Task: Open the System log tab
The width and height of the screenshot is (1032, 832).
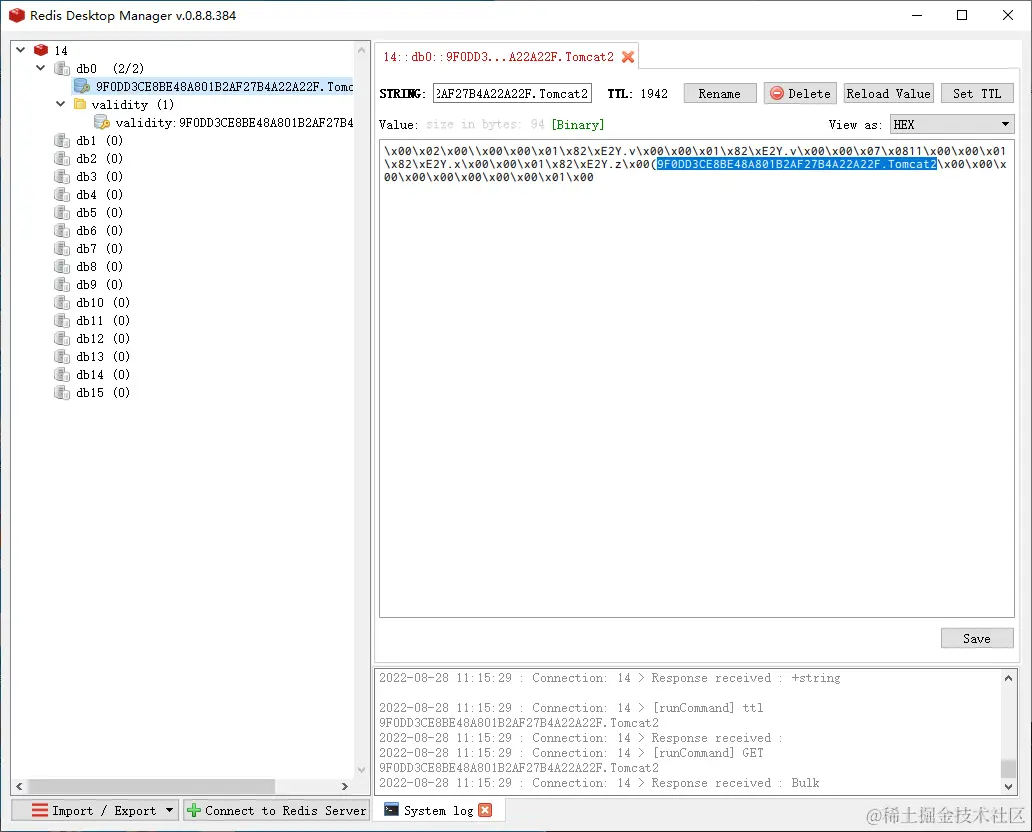Action: tap(438, 810)
